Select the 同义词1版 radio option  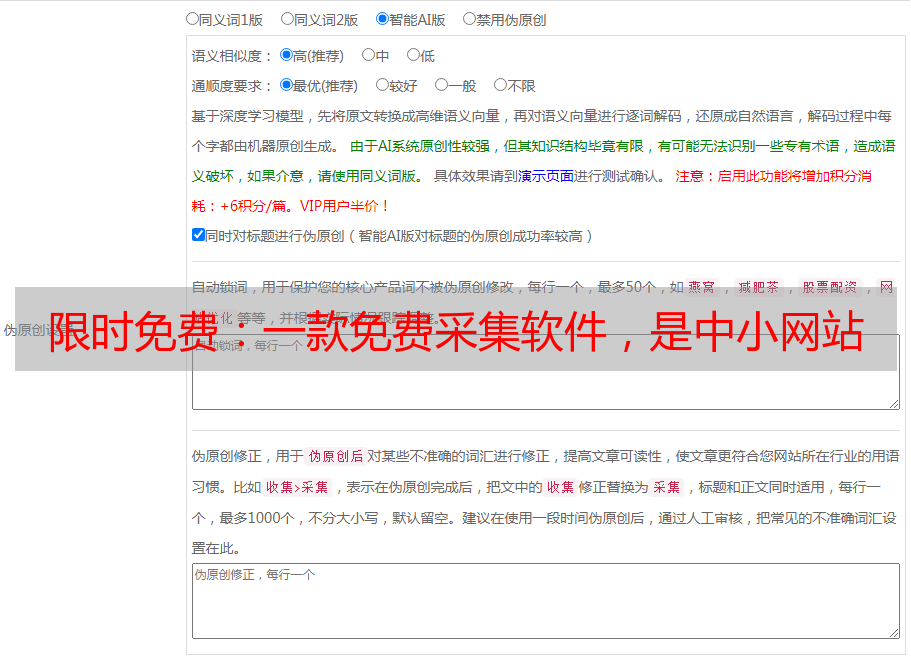click(193, 19)
